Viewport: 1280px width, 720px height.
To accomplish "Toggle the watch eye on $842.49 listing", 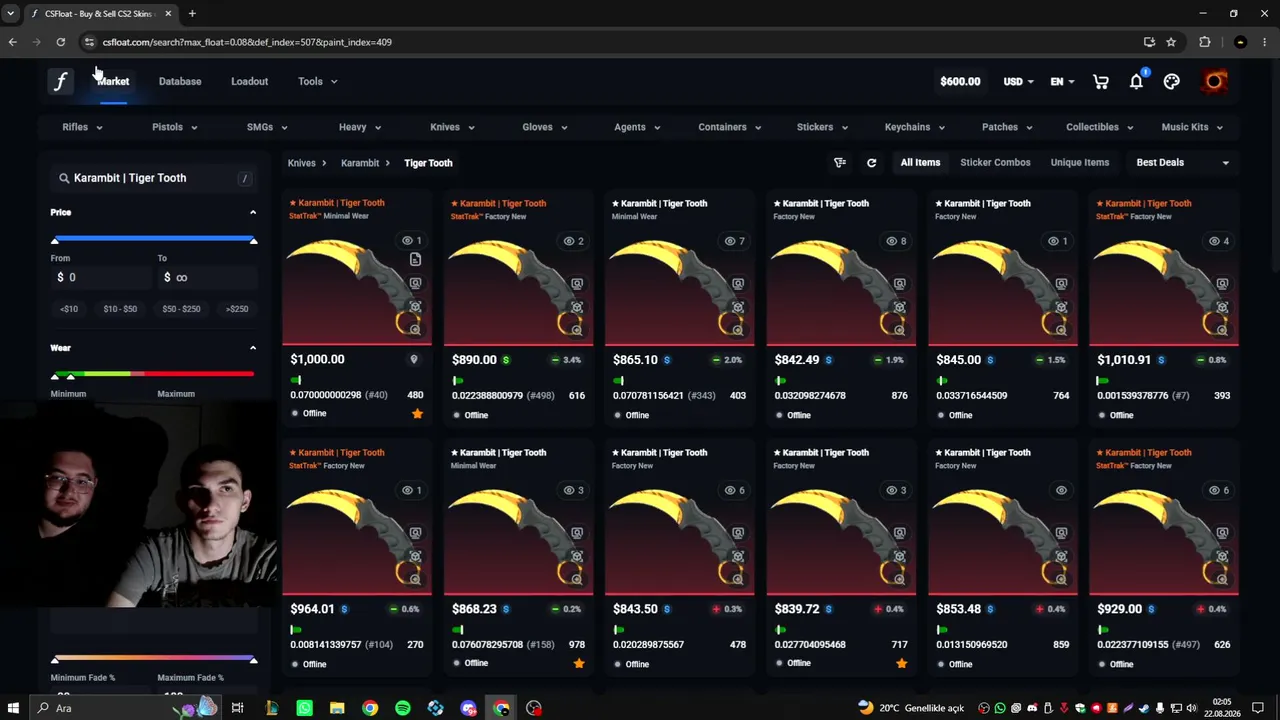I will [x=896, y=241].
